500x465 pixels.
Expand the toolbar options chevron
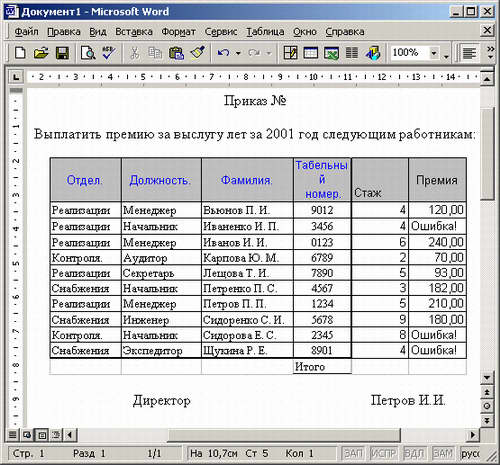pyautogui.click(x=490, y=53)
